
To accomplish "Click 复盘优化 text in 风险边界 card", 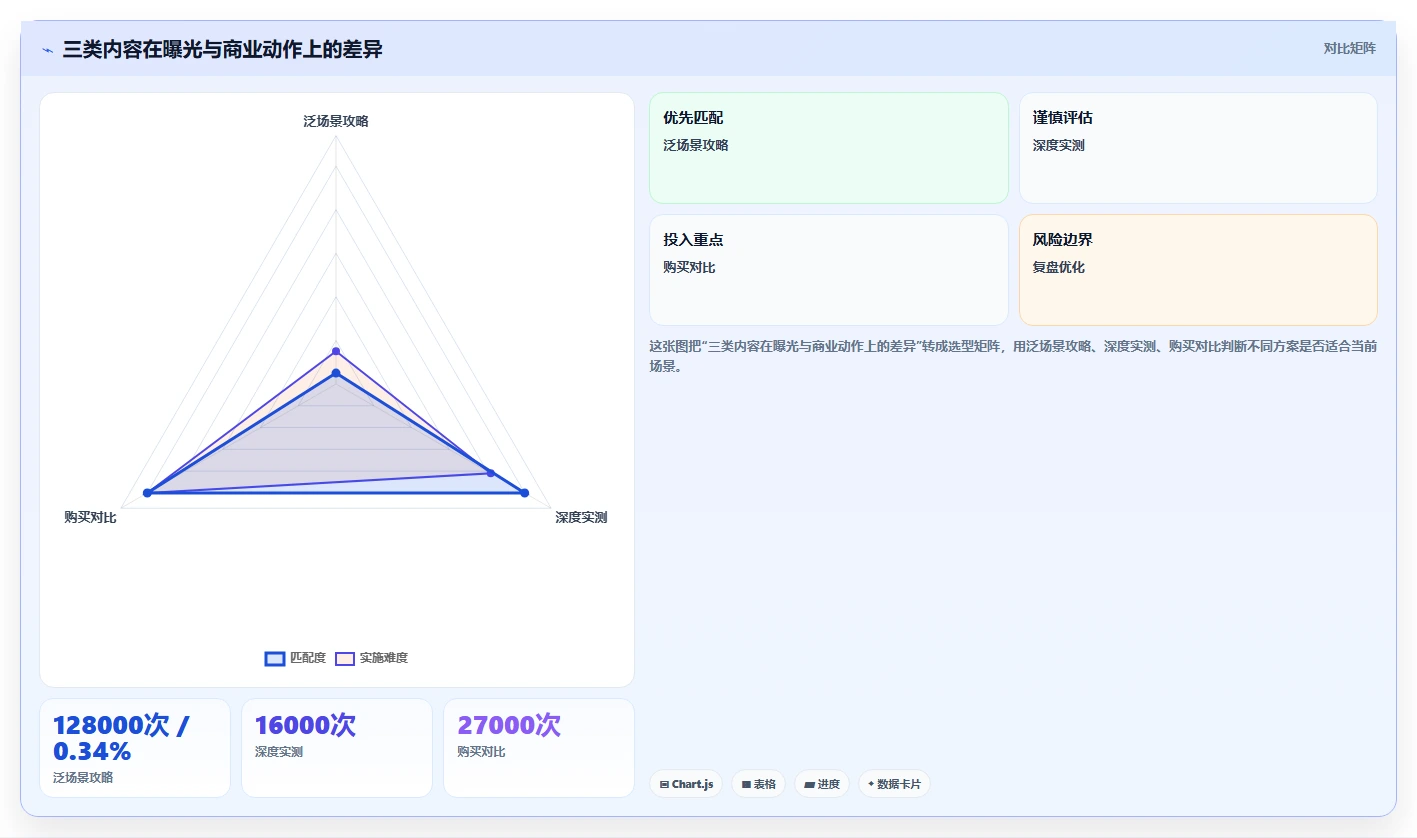I will tap(1059, 267).
